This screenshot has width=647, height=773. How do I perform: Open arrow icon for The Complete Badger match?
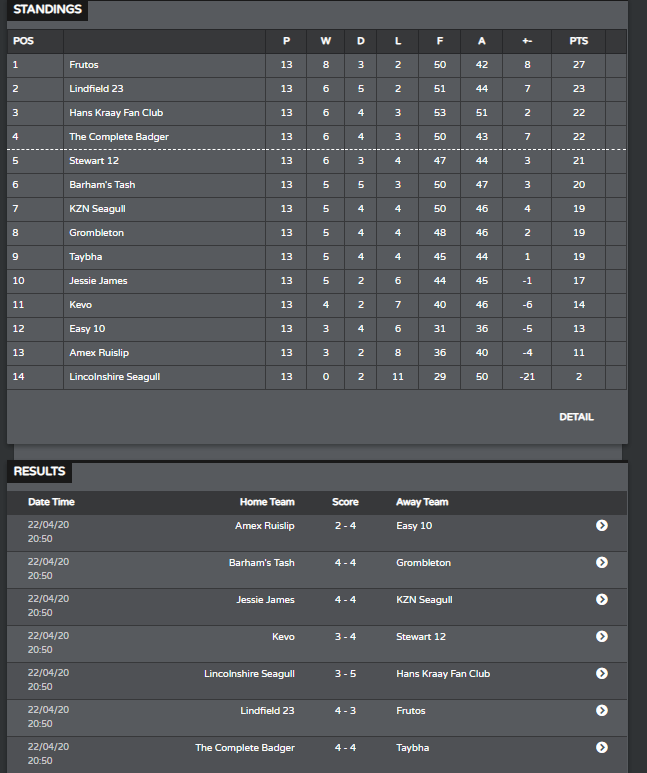(x=602, y=747)
